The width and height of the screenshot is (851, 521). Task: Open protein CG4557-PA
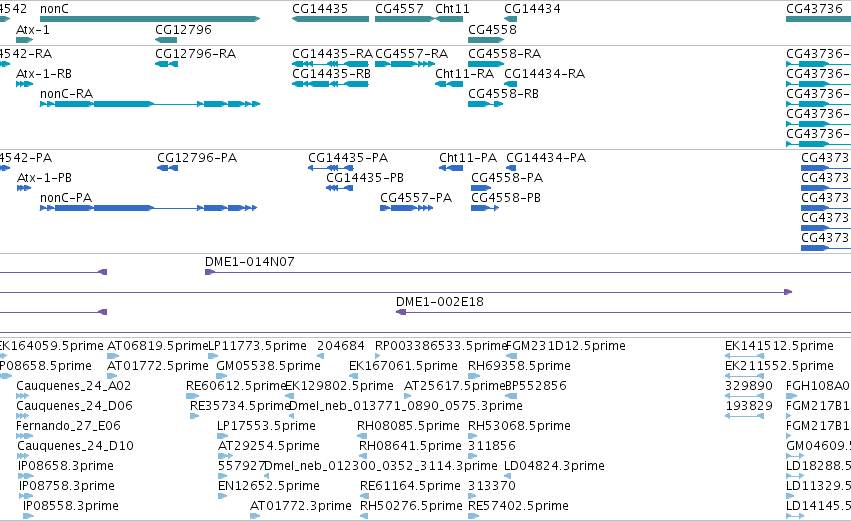416,198
